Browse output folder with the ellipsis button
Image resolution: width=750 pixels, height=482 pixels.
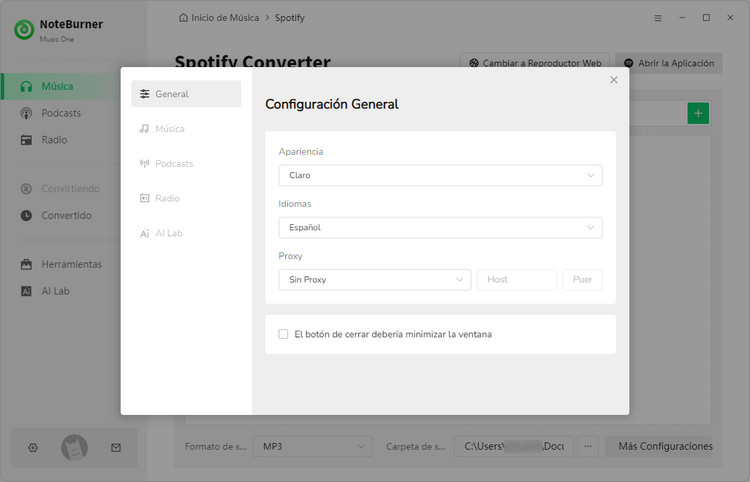pos(588,447)
